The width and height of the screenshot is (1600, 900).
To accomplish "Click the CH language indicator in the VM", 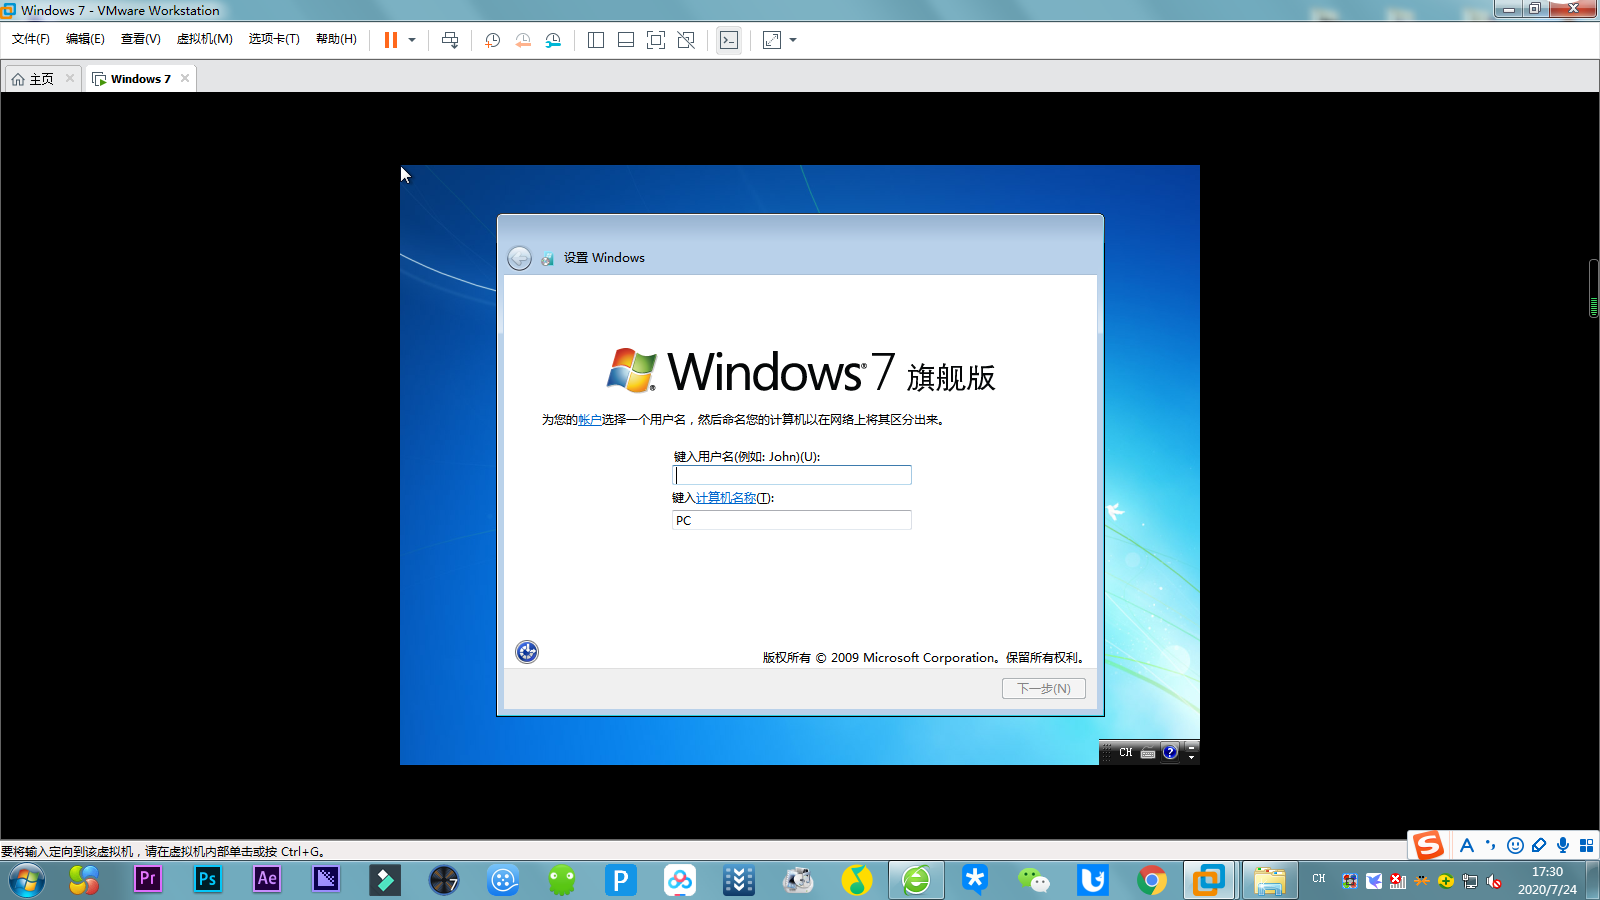I will (x=1126, y=752).
